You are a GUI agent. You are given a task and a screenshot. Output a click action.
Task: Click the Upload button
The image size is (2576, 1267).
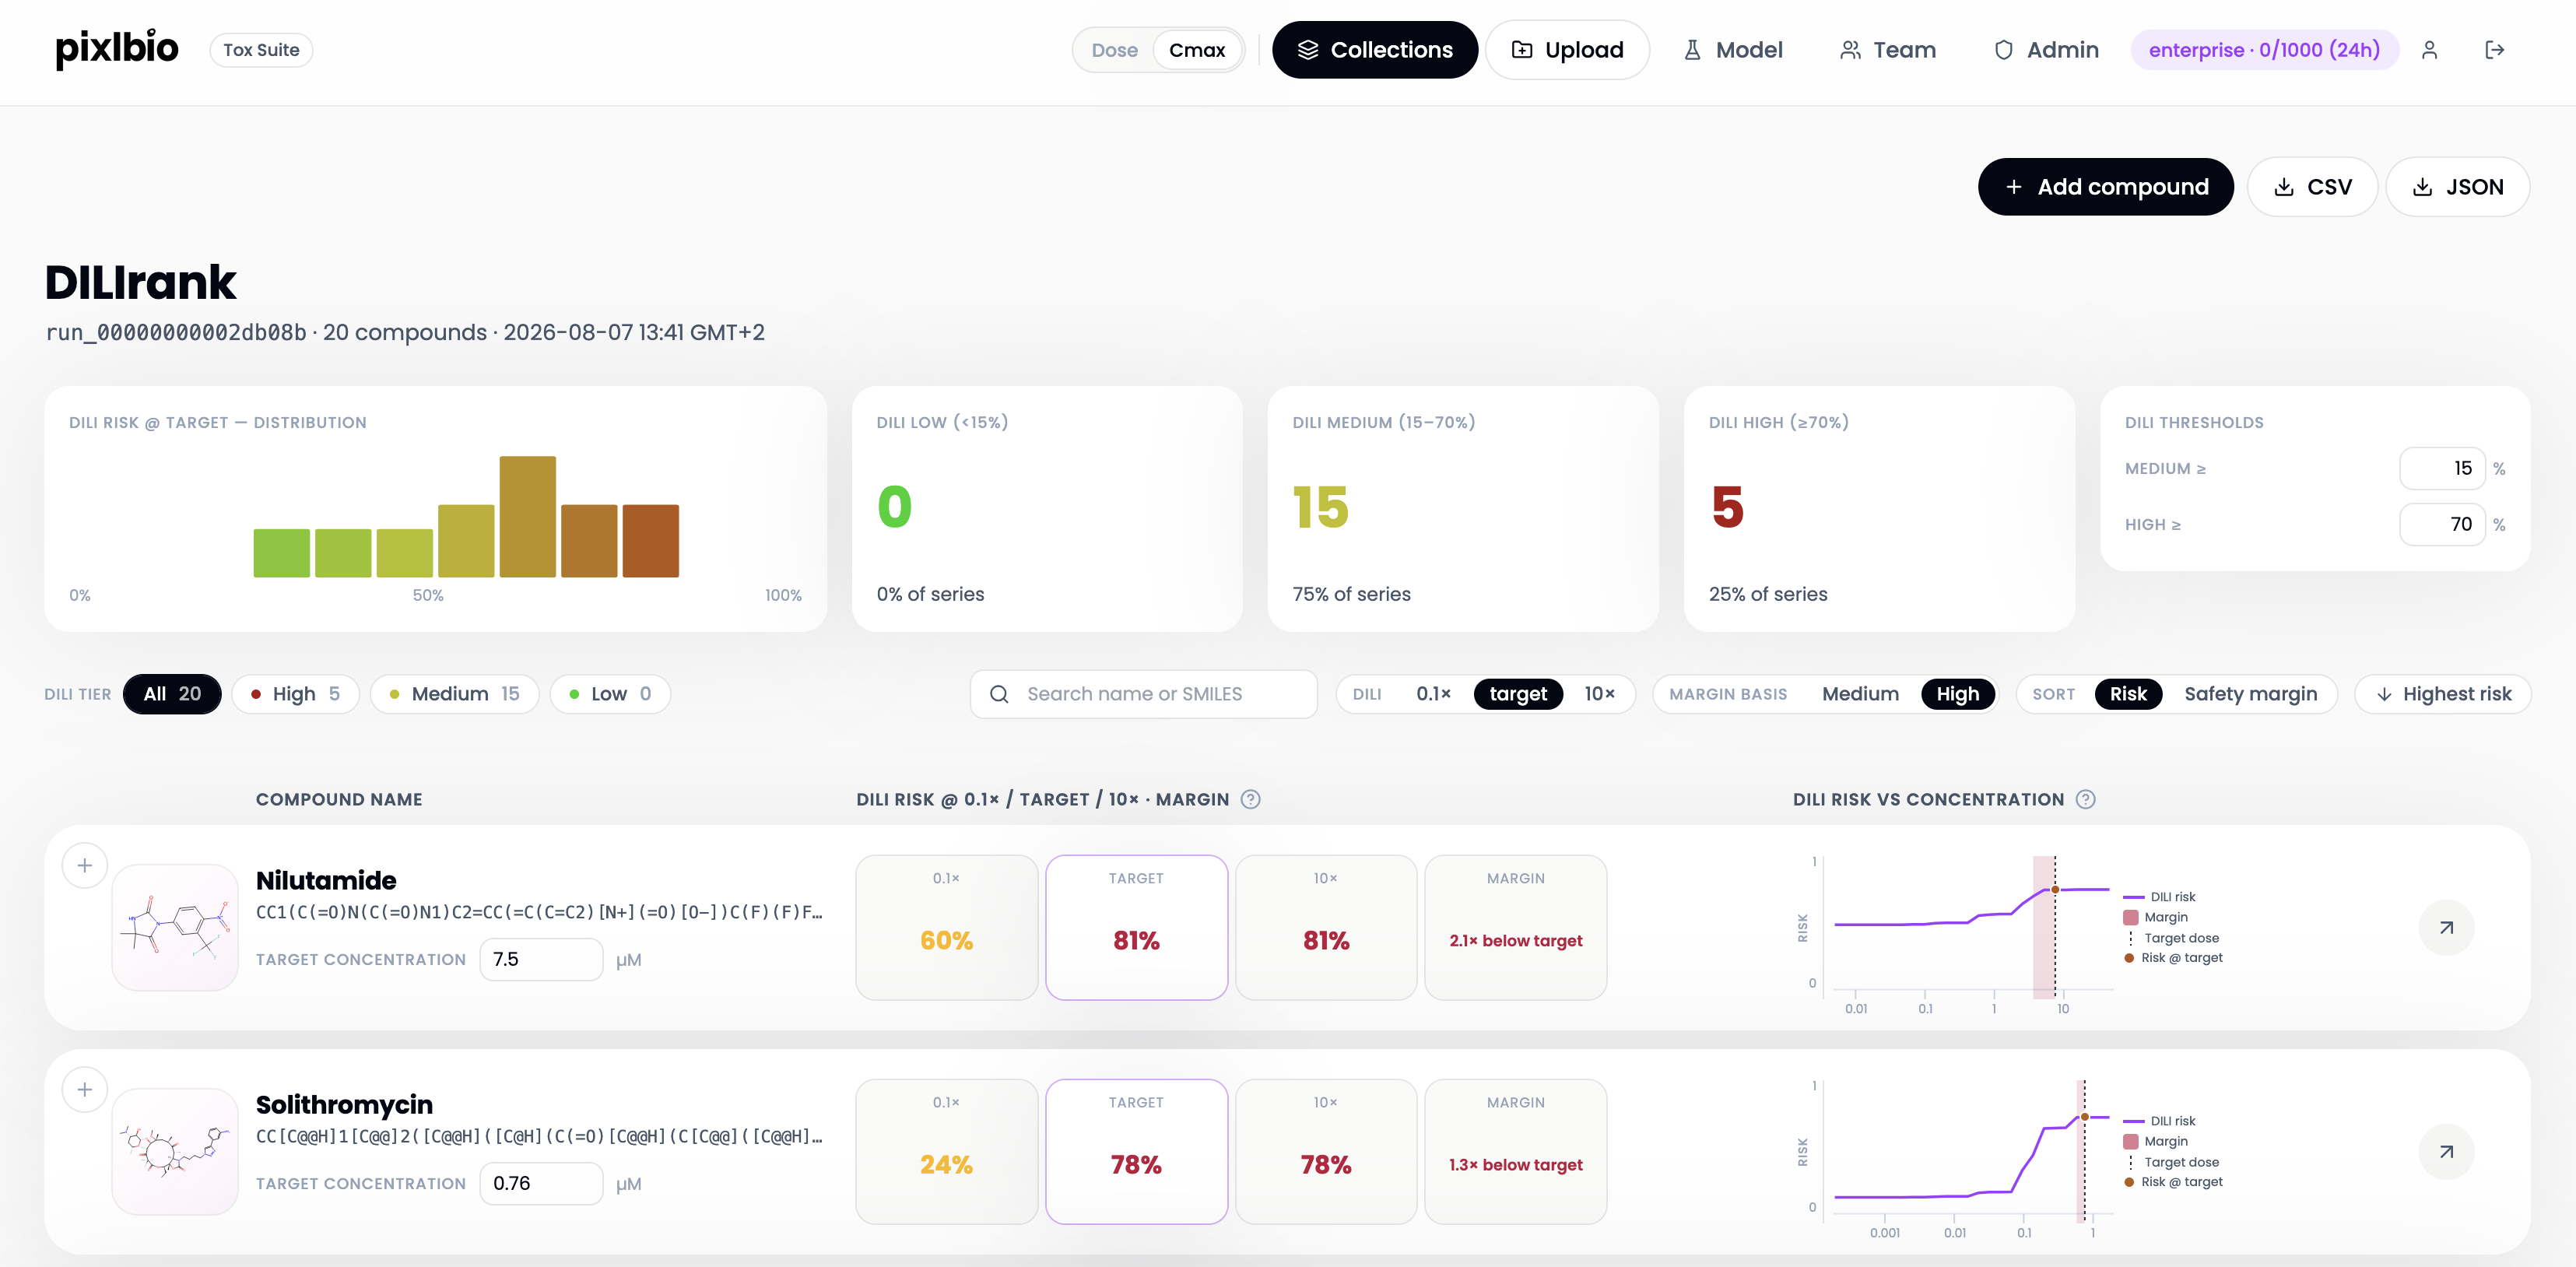click(1567, 50)
